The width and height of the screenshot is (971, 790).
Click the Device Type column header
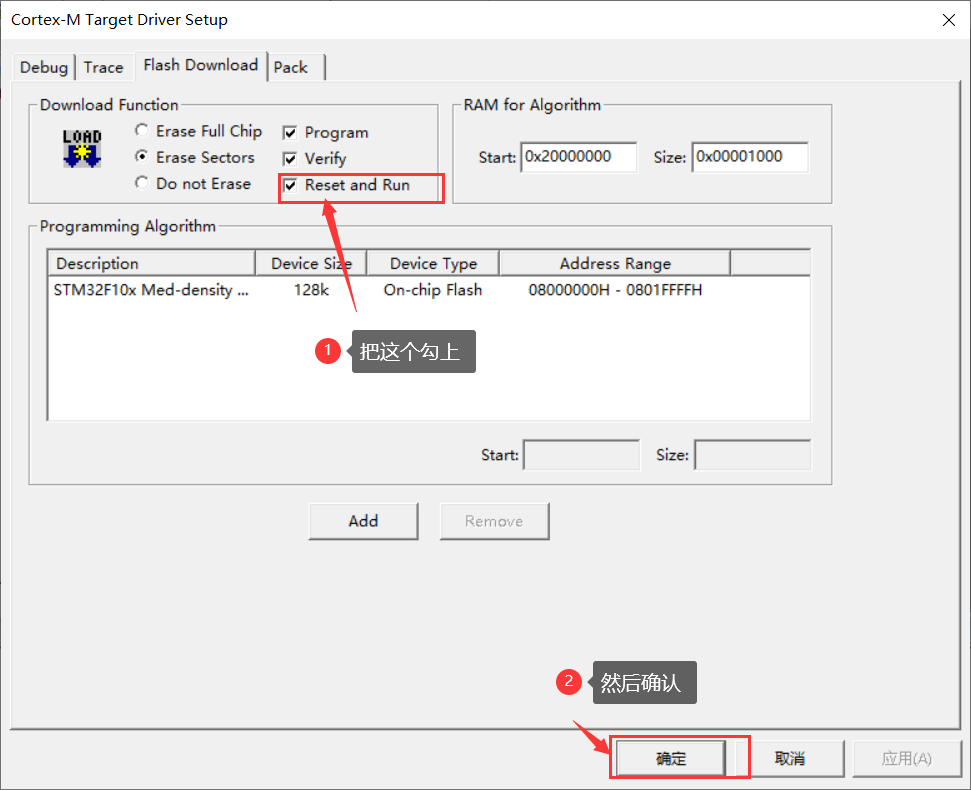(x=433, y=263)
